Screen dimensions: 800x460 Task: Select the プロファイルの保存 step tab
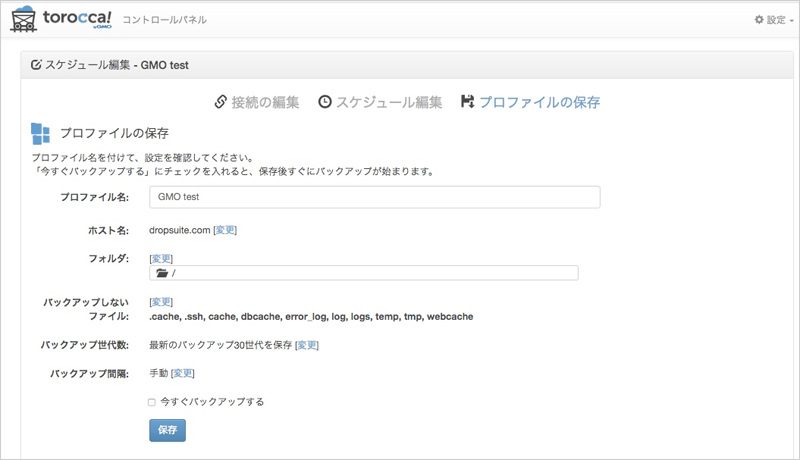[531, 102]
